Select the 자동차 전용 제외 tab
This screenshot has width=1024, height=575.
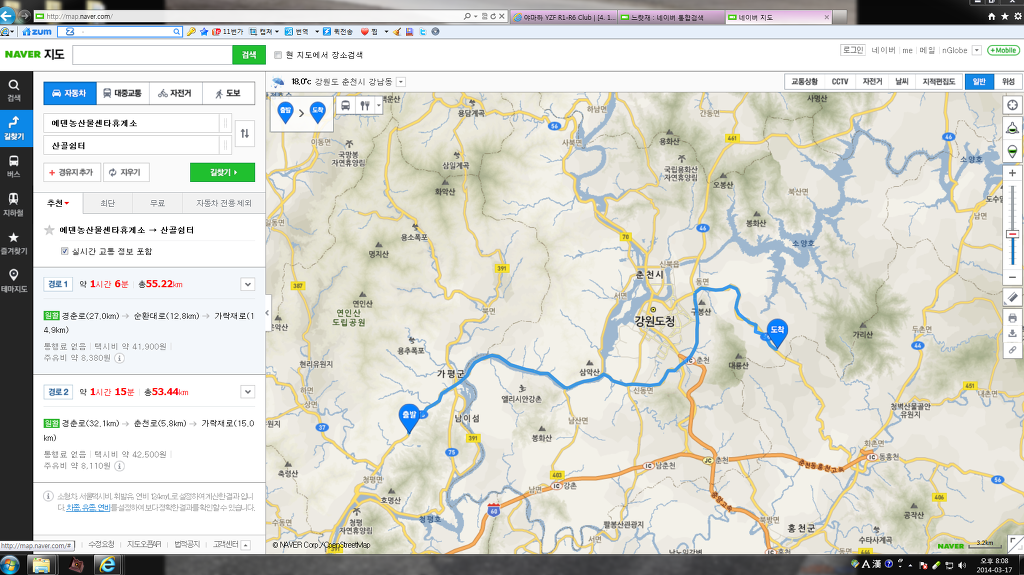(224, 203)
